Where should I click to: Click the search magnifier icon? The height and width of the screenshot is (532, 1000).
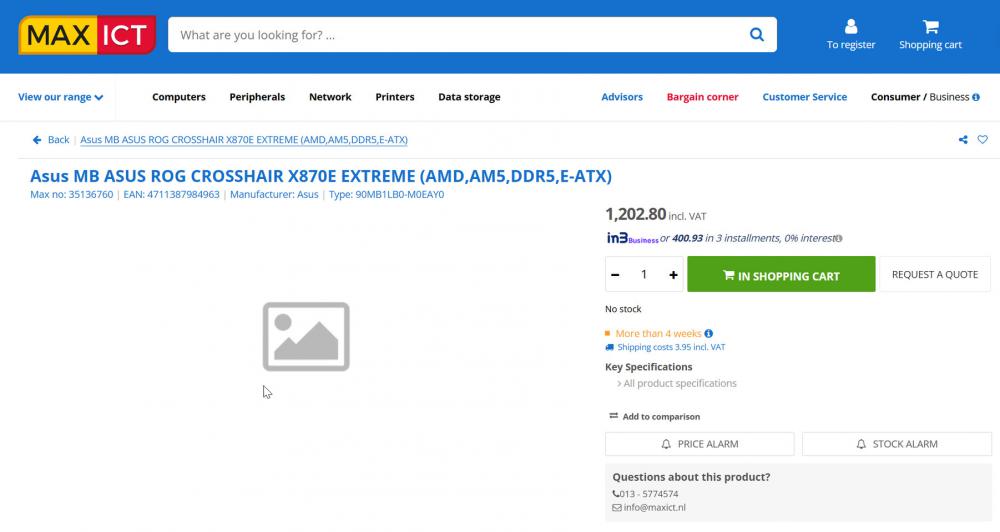tap(756, 34)
